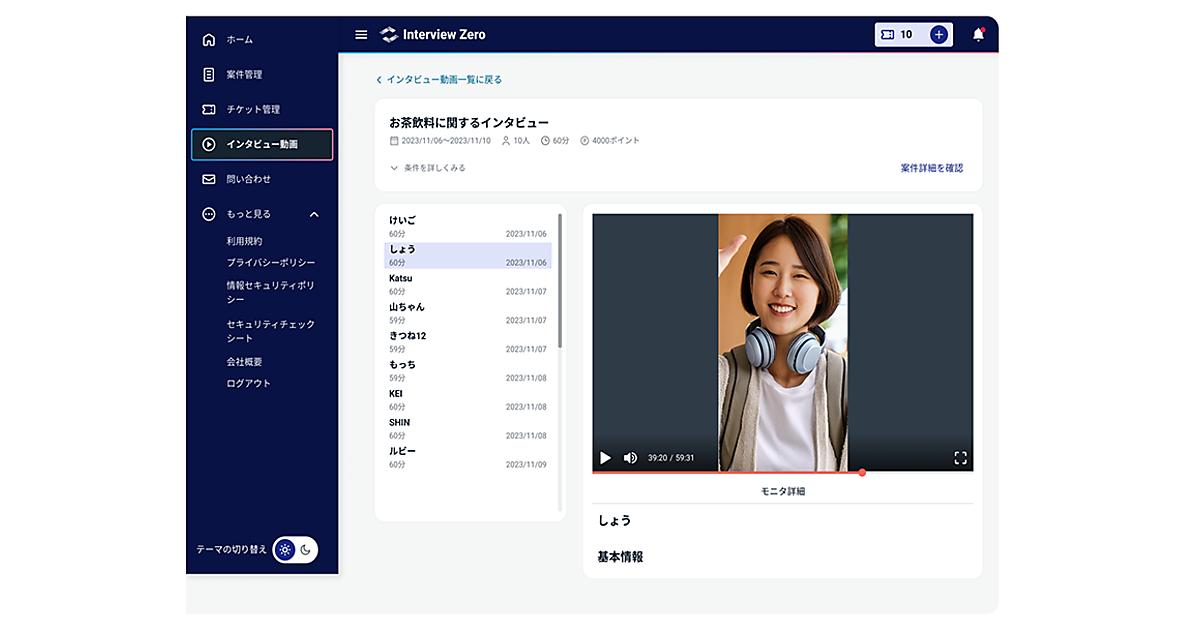Viewport: 1200px width, 630px height.
Task: Open 案件管理 in the sidebar
Action: [243, 75]
